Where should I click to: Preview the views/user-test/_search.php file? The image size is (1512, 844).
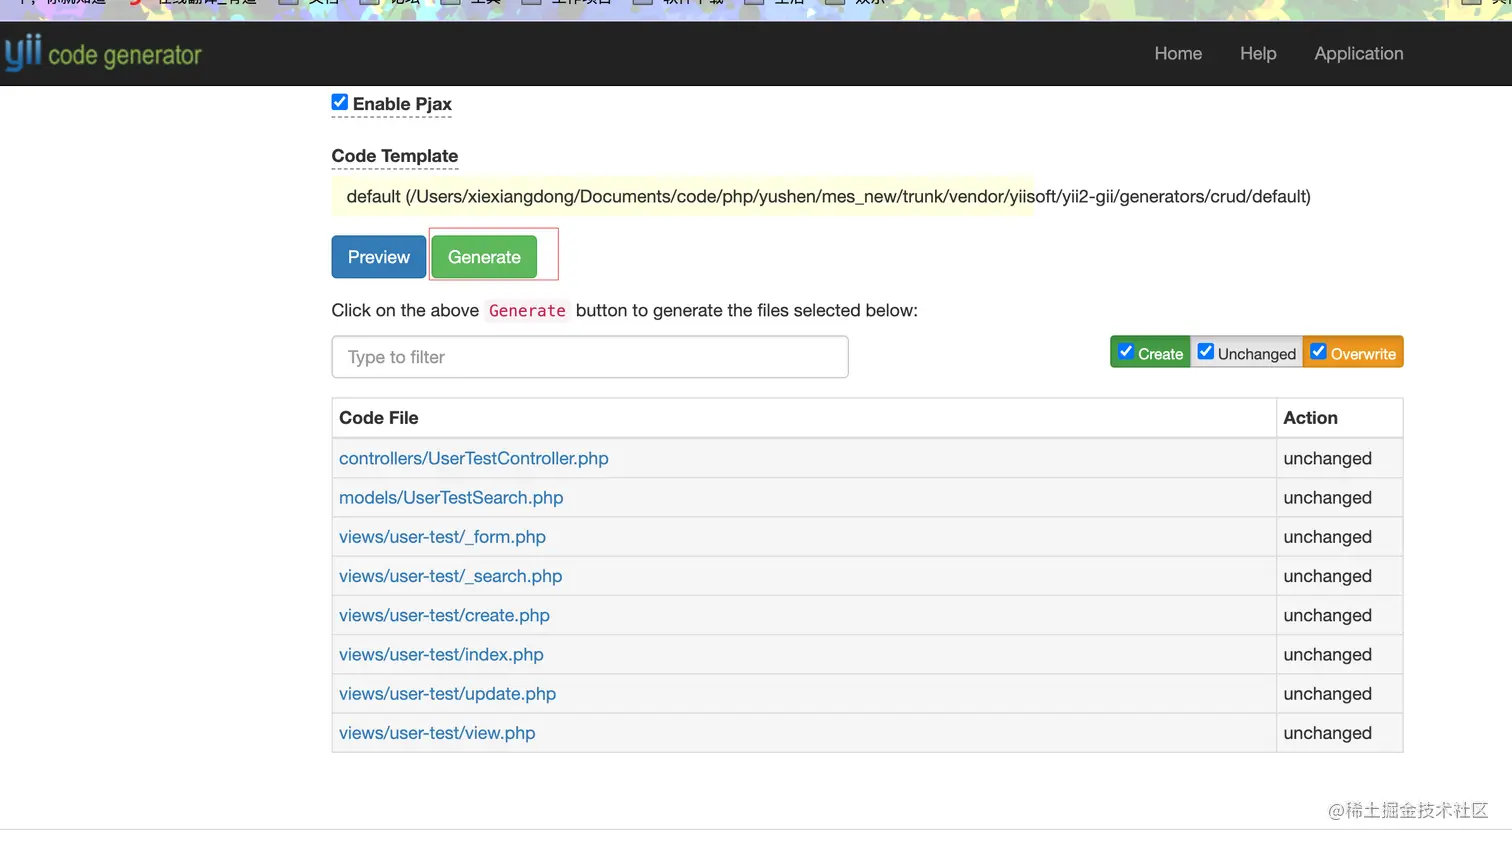tap(450, 576)
